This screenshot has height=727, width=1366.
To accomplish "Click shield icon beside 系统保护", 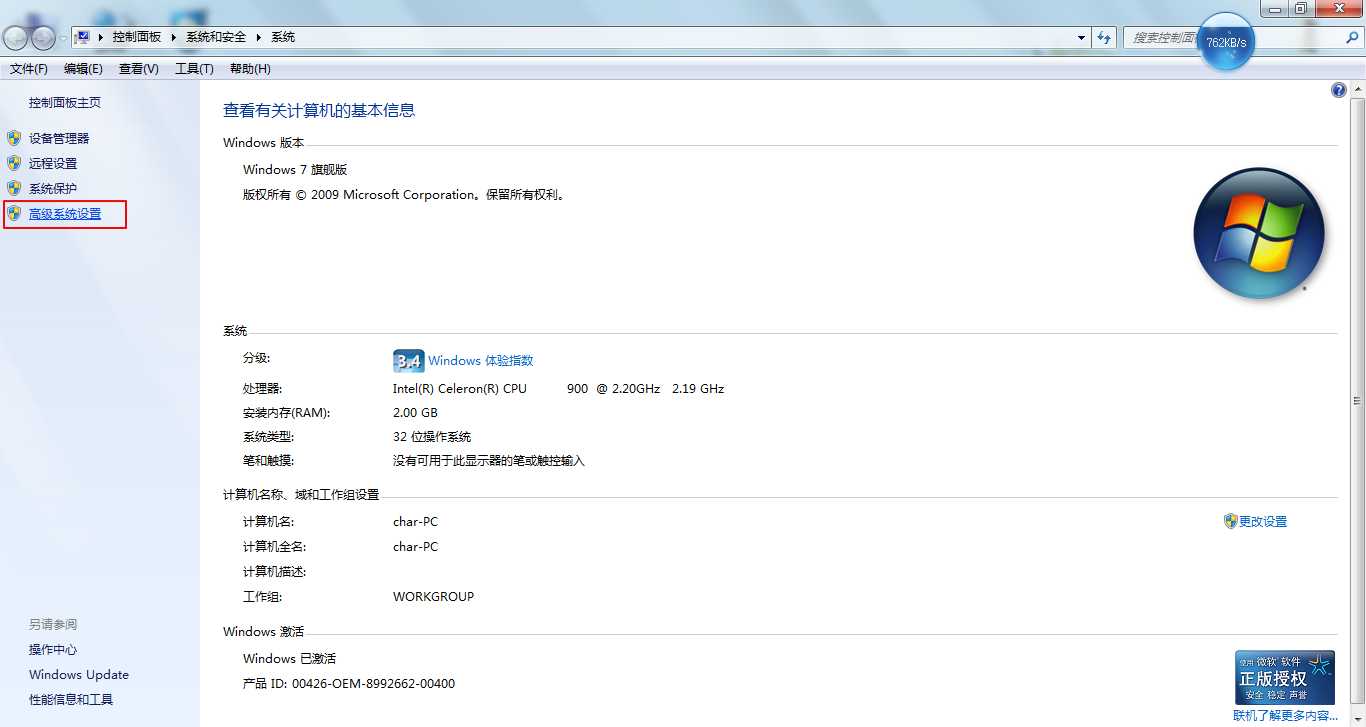I will click(14, 188).
